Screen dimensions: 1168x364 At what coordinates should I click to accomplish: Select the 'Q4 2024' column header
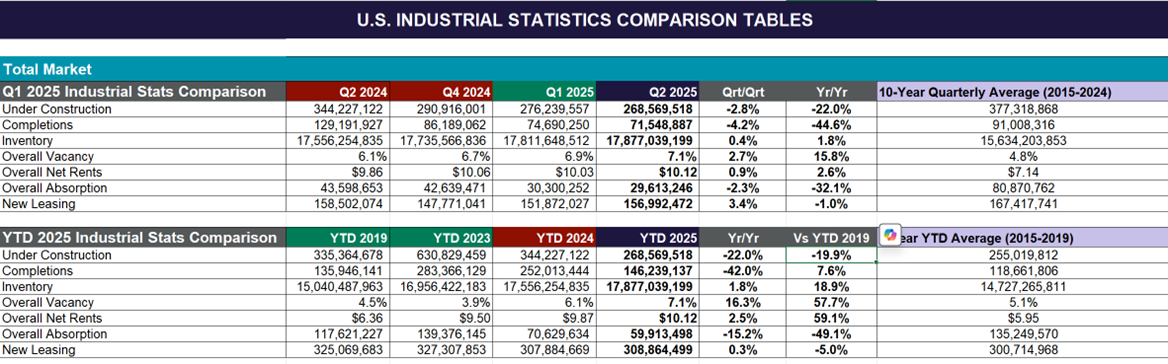[x=441, y=92]
